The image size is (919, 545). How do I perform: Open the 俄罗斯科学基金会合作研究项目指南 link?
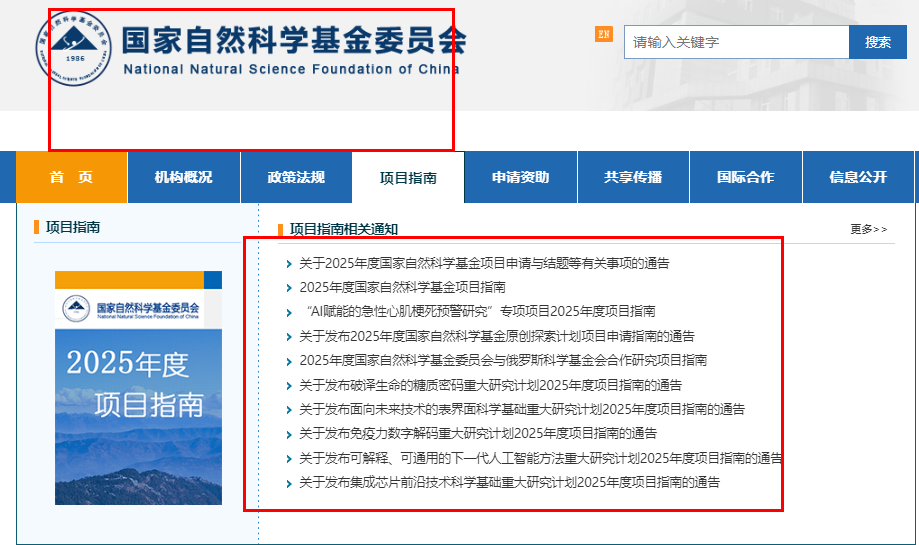(503, 360)
